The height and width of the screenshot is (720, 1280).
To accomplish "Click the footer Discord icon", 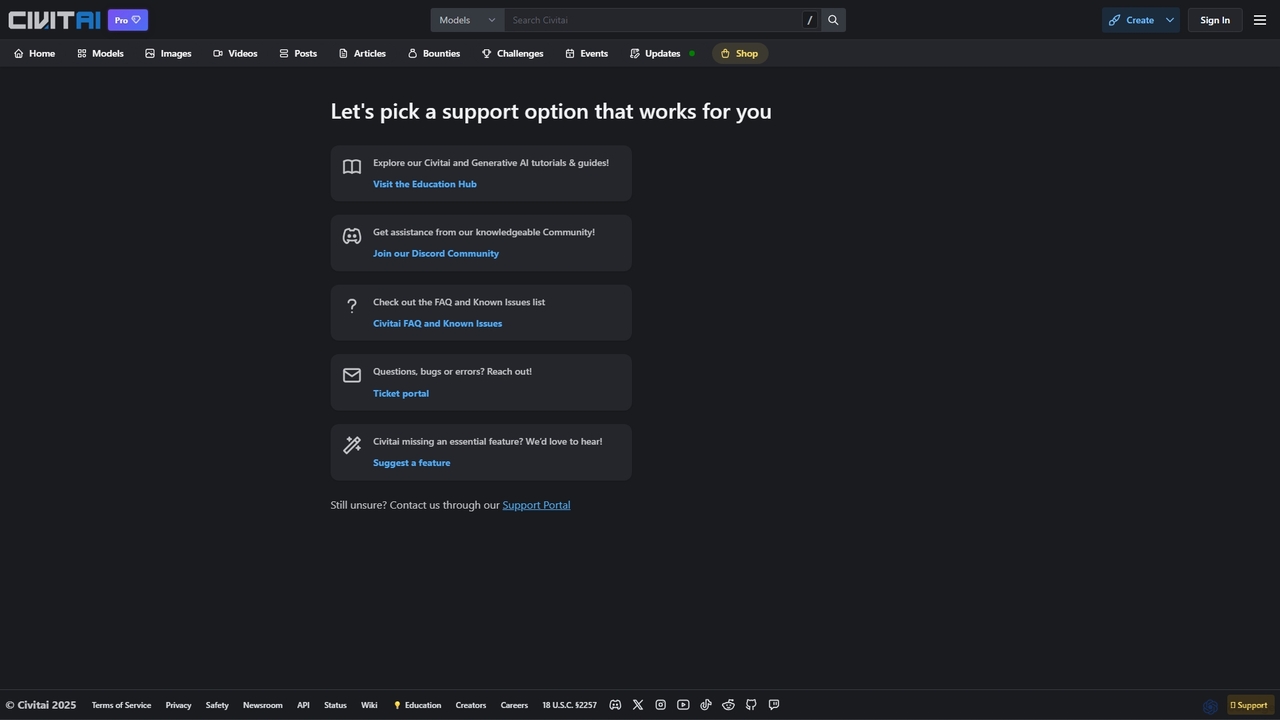I will (x=615, y=705).
